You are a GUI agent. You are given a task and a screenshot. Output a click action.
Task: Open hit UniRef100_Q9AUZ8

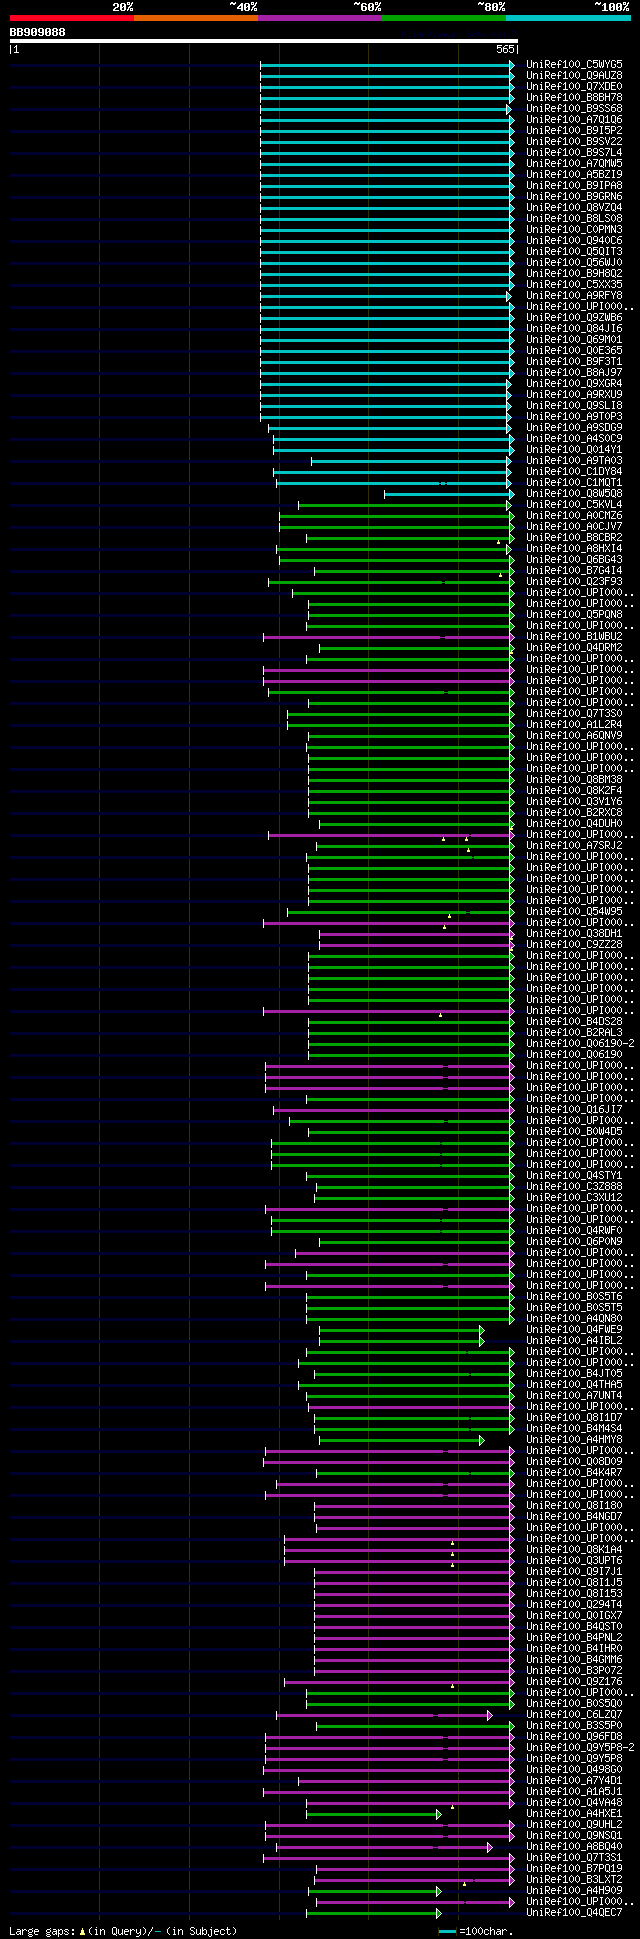(x=574, y=75)
